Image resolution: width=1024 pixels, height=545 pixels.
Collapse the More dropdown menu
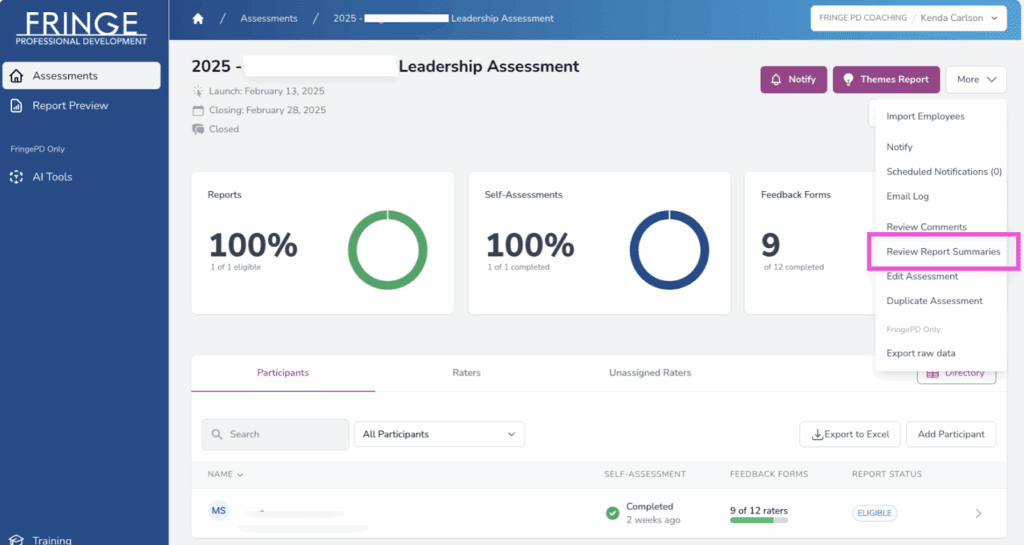point(976,80)
